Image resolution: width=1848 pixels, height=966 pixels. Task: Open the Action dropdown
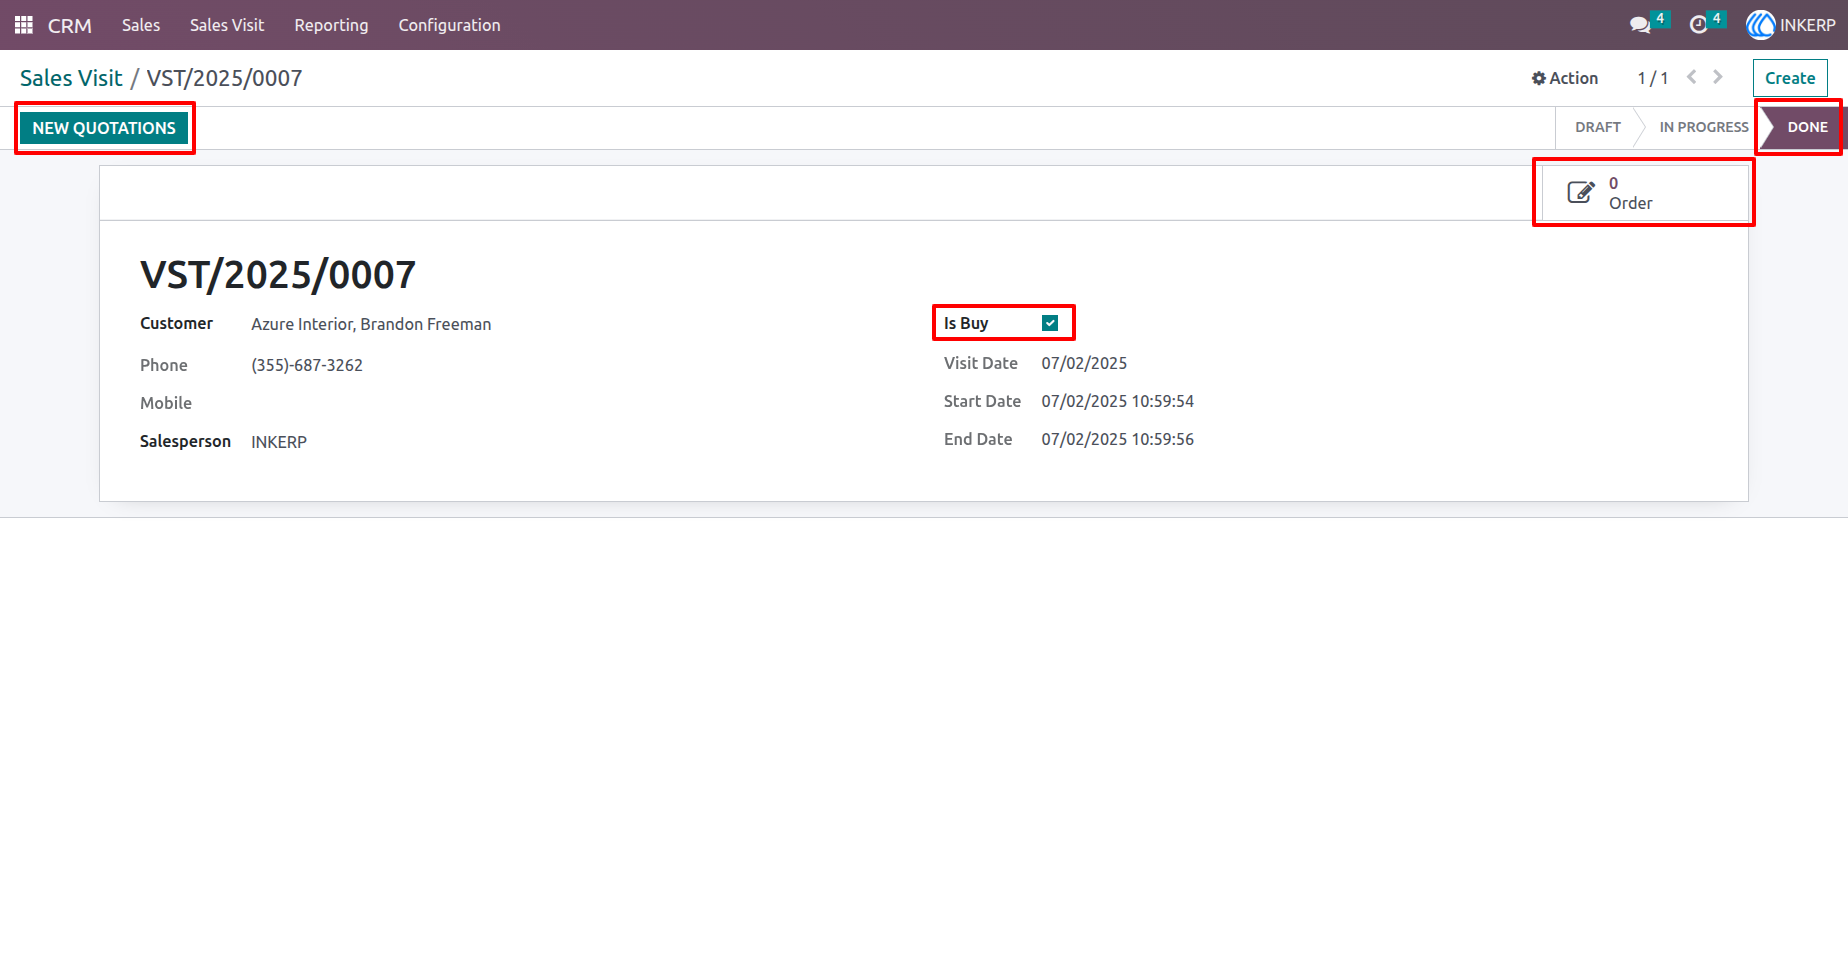click(x=1565, y=78)
